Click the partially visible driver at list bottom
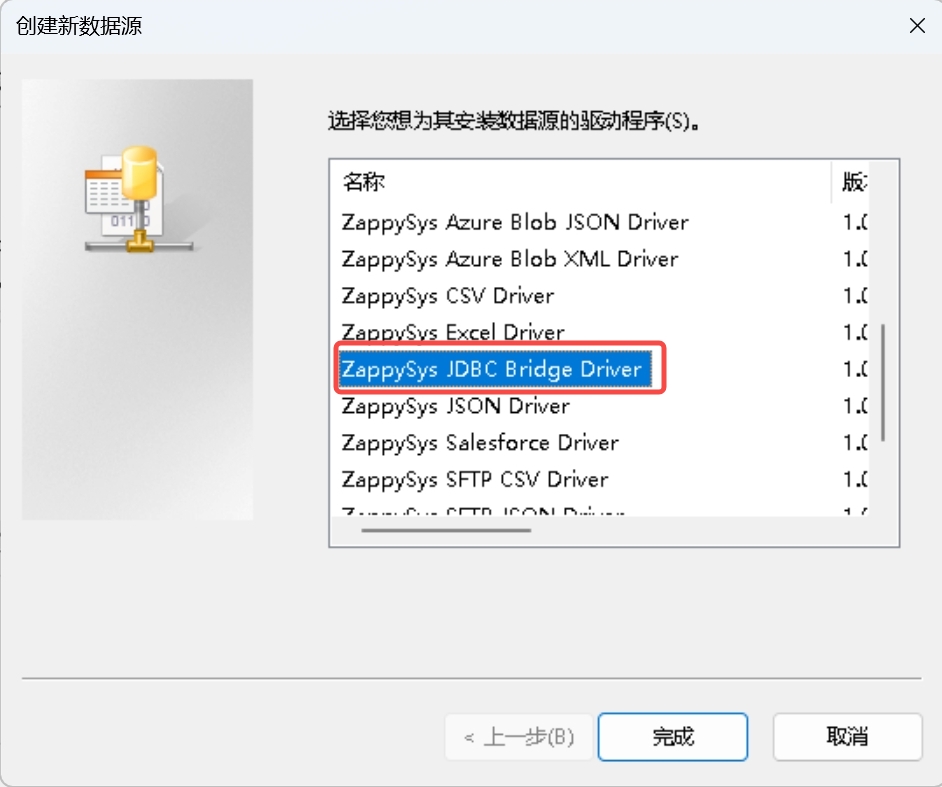The width and height of the screenshot is (942, 787). tap(482, 512)
